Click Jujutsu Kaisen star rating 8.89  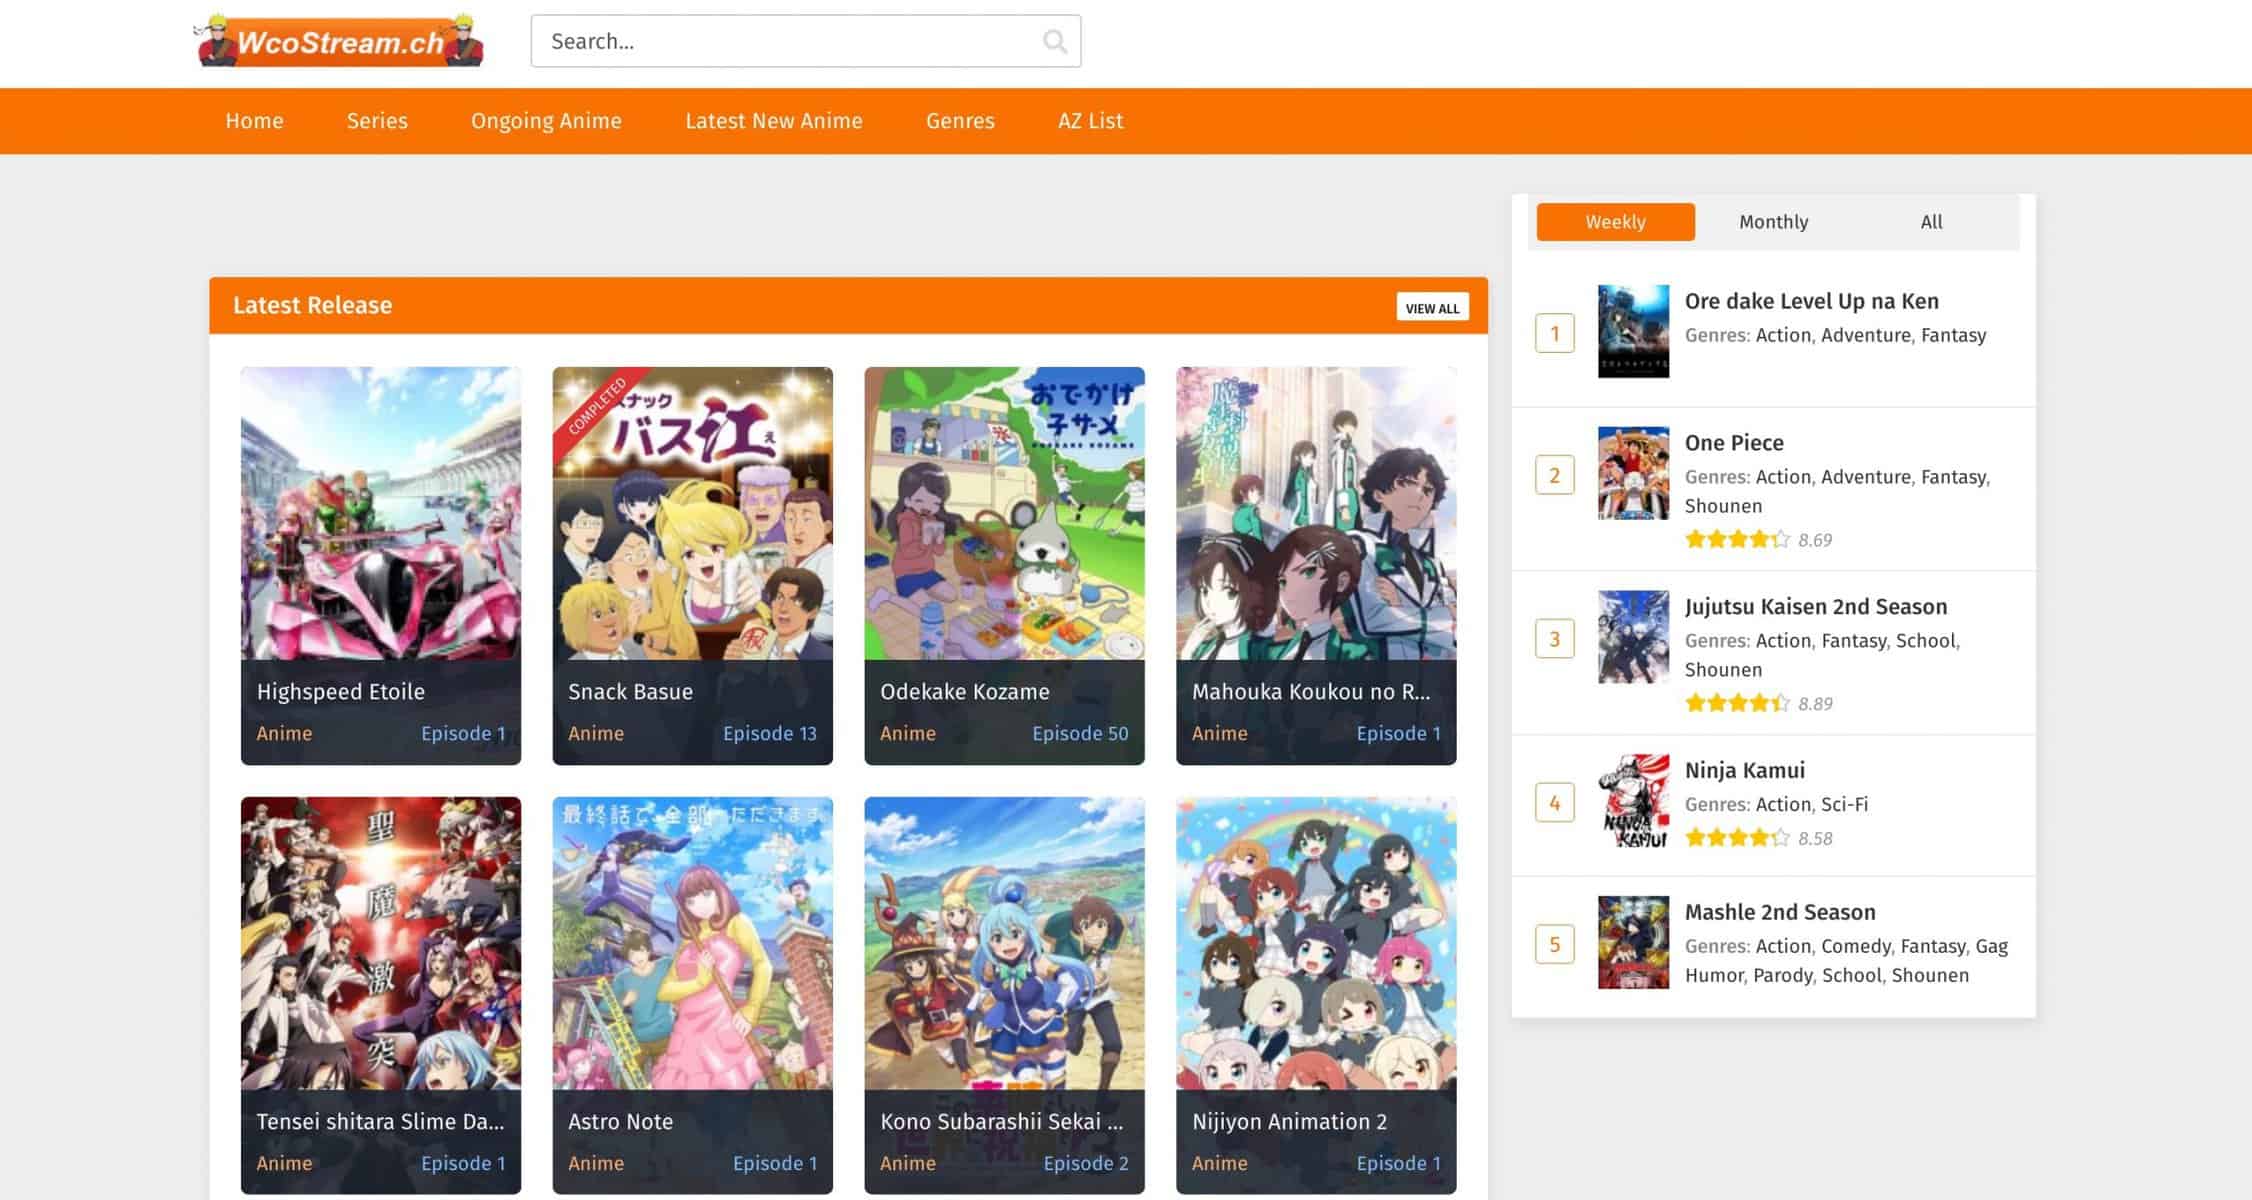point(1758,704)
